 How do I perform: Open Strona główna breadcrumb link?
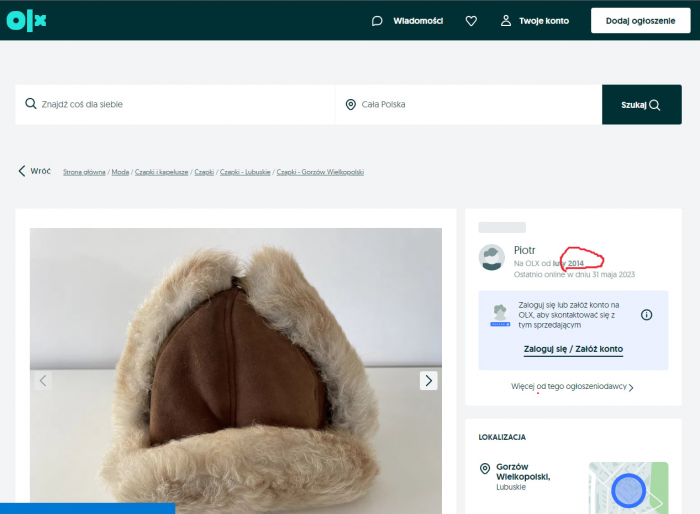click(x=85, y=172)
